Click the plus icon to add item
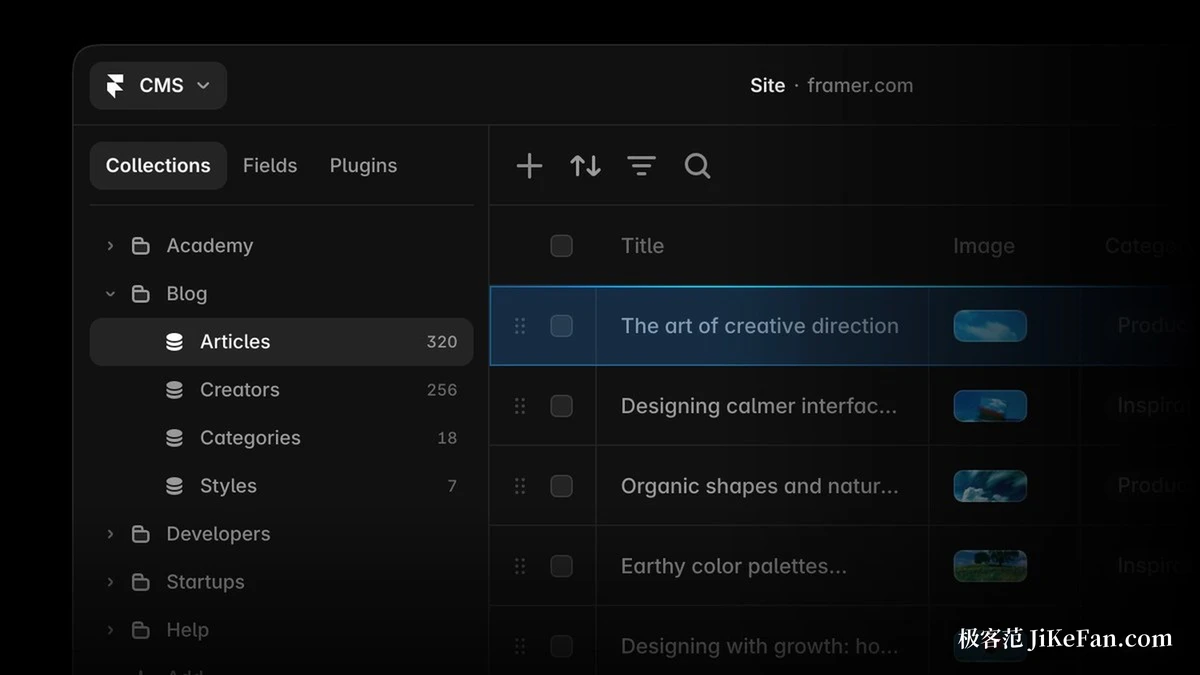Screen dimensions: 1200x675 click(x=529, y=166)
